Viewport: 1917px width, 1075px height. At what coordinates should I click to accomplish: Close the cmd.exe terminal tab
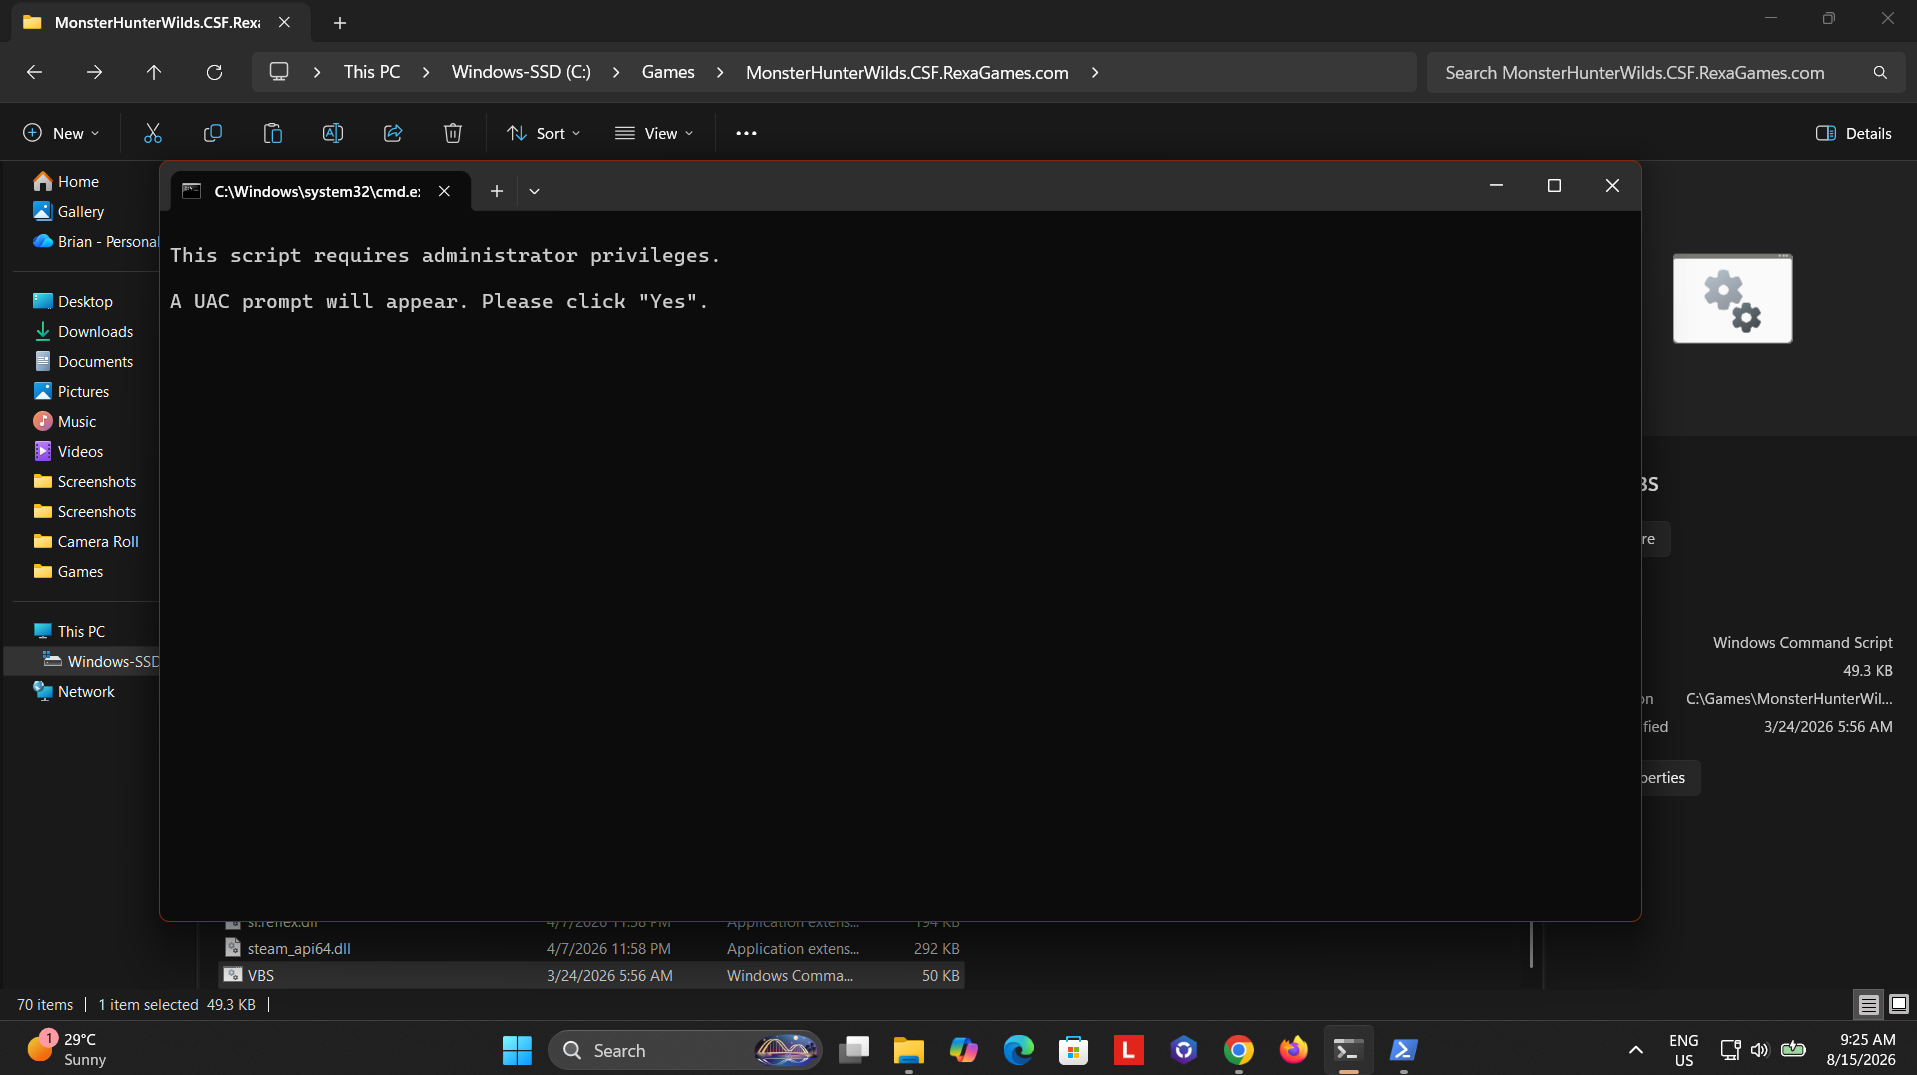pos(444,191)
